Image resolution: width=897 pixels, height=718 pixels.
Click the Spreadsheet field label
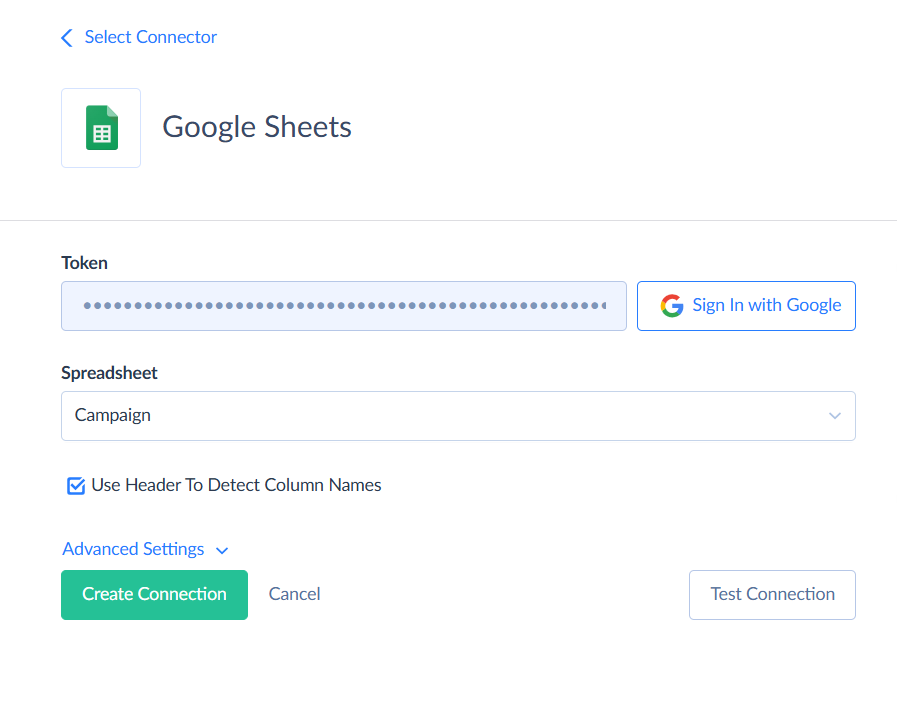pos(109,373)
